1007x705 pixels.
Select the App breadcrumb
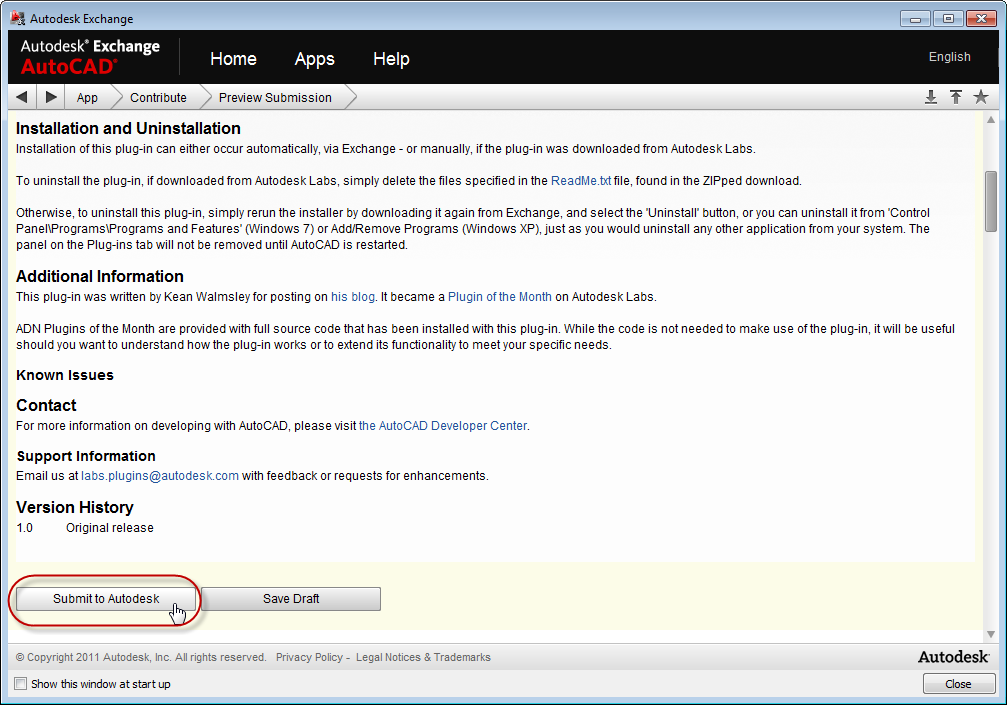tap(87, 97)
